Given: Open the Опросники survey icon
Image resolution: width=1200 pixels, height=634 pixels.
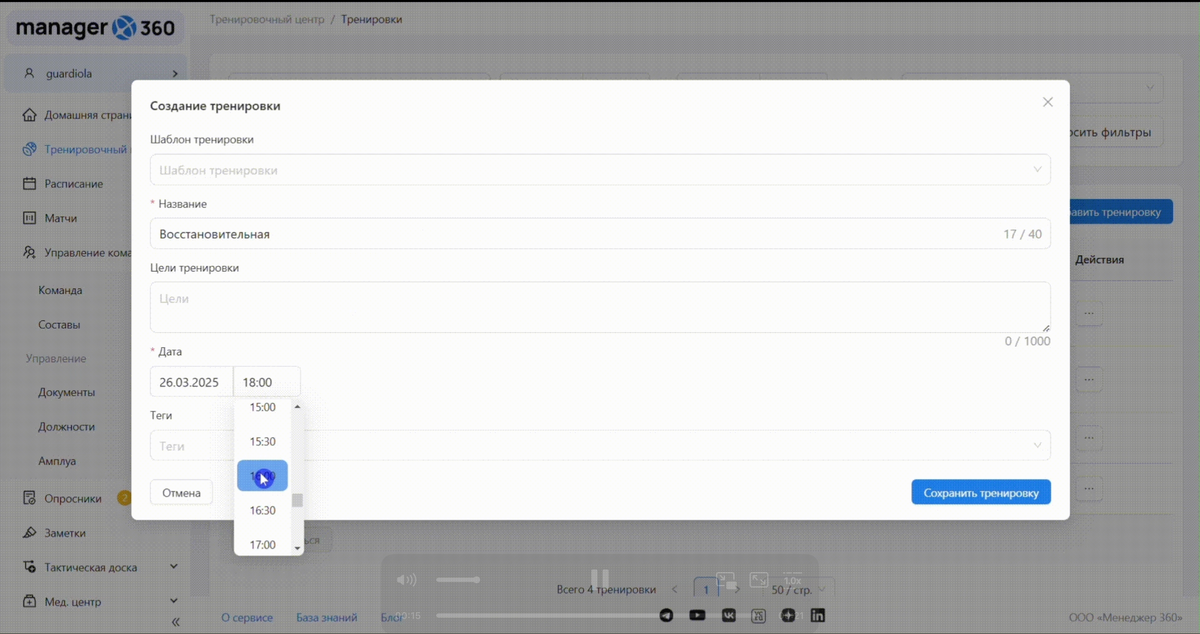Looking at the screenshot, I should (x=29, y=498).
